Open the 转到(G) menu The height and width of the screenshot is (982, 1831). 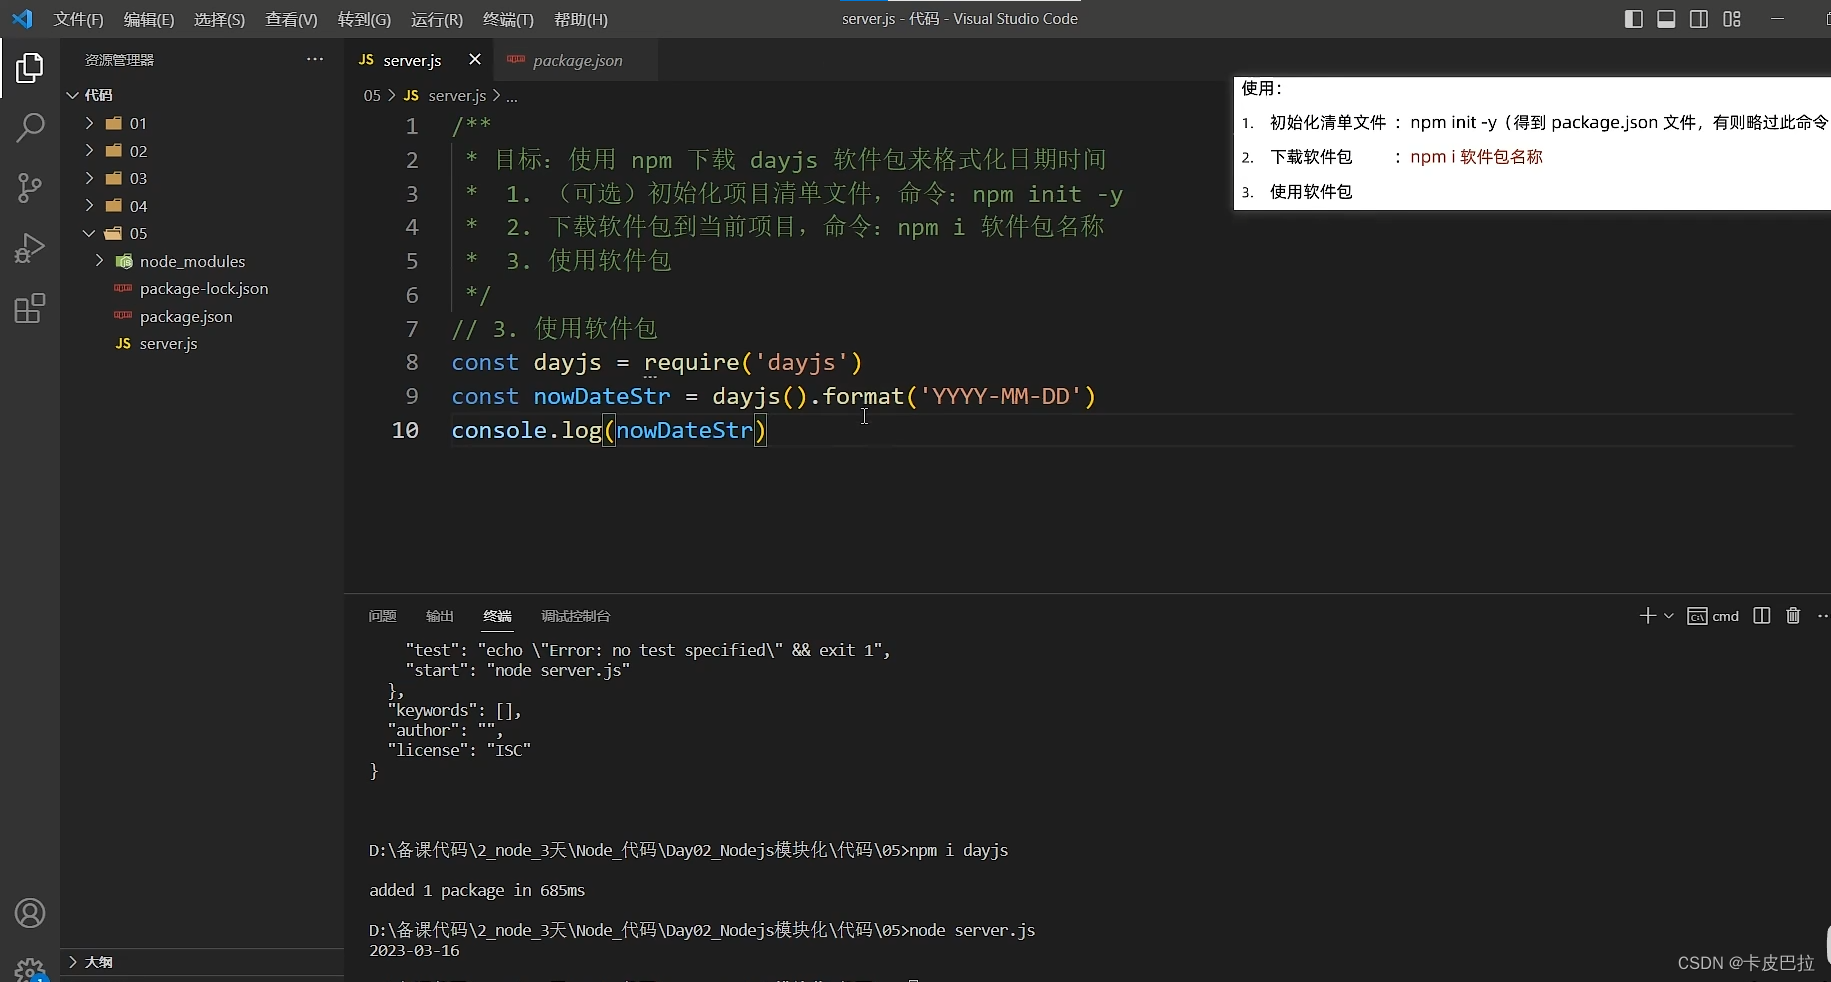(x=364, y=19)
